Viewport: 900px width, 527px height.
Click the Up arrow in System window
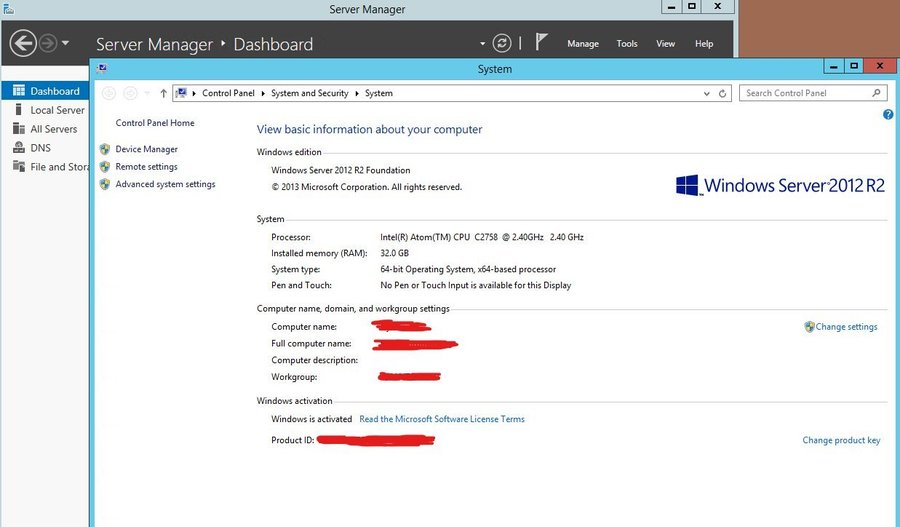pyautogui.click(x=163, y=93)
